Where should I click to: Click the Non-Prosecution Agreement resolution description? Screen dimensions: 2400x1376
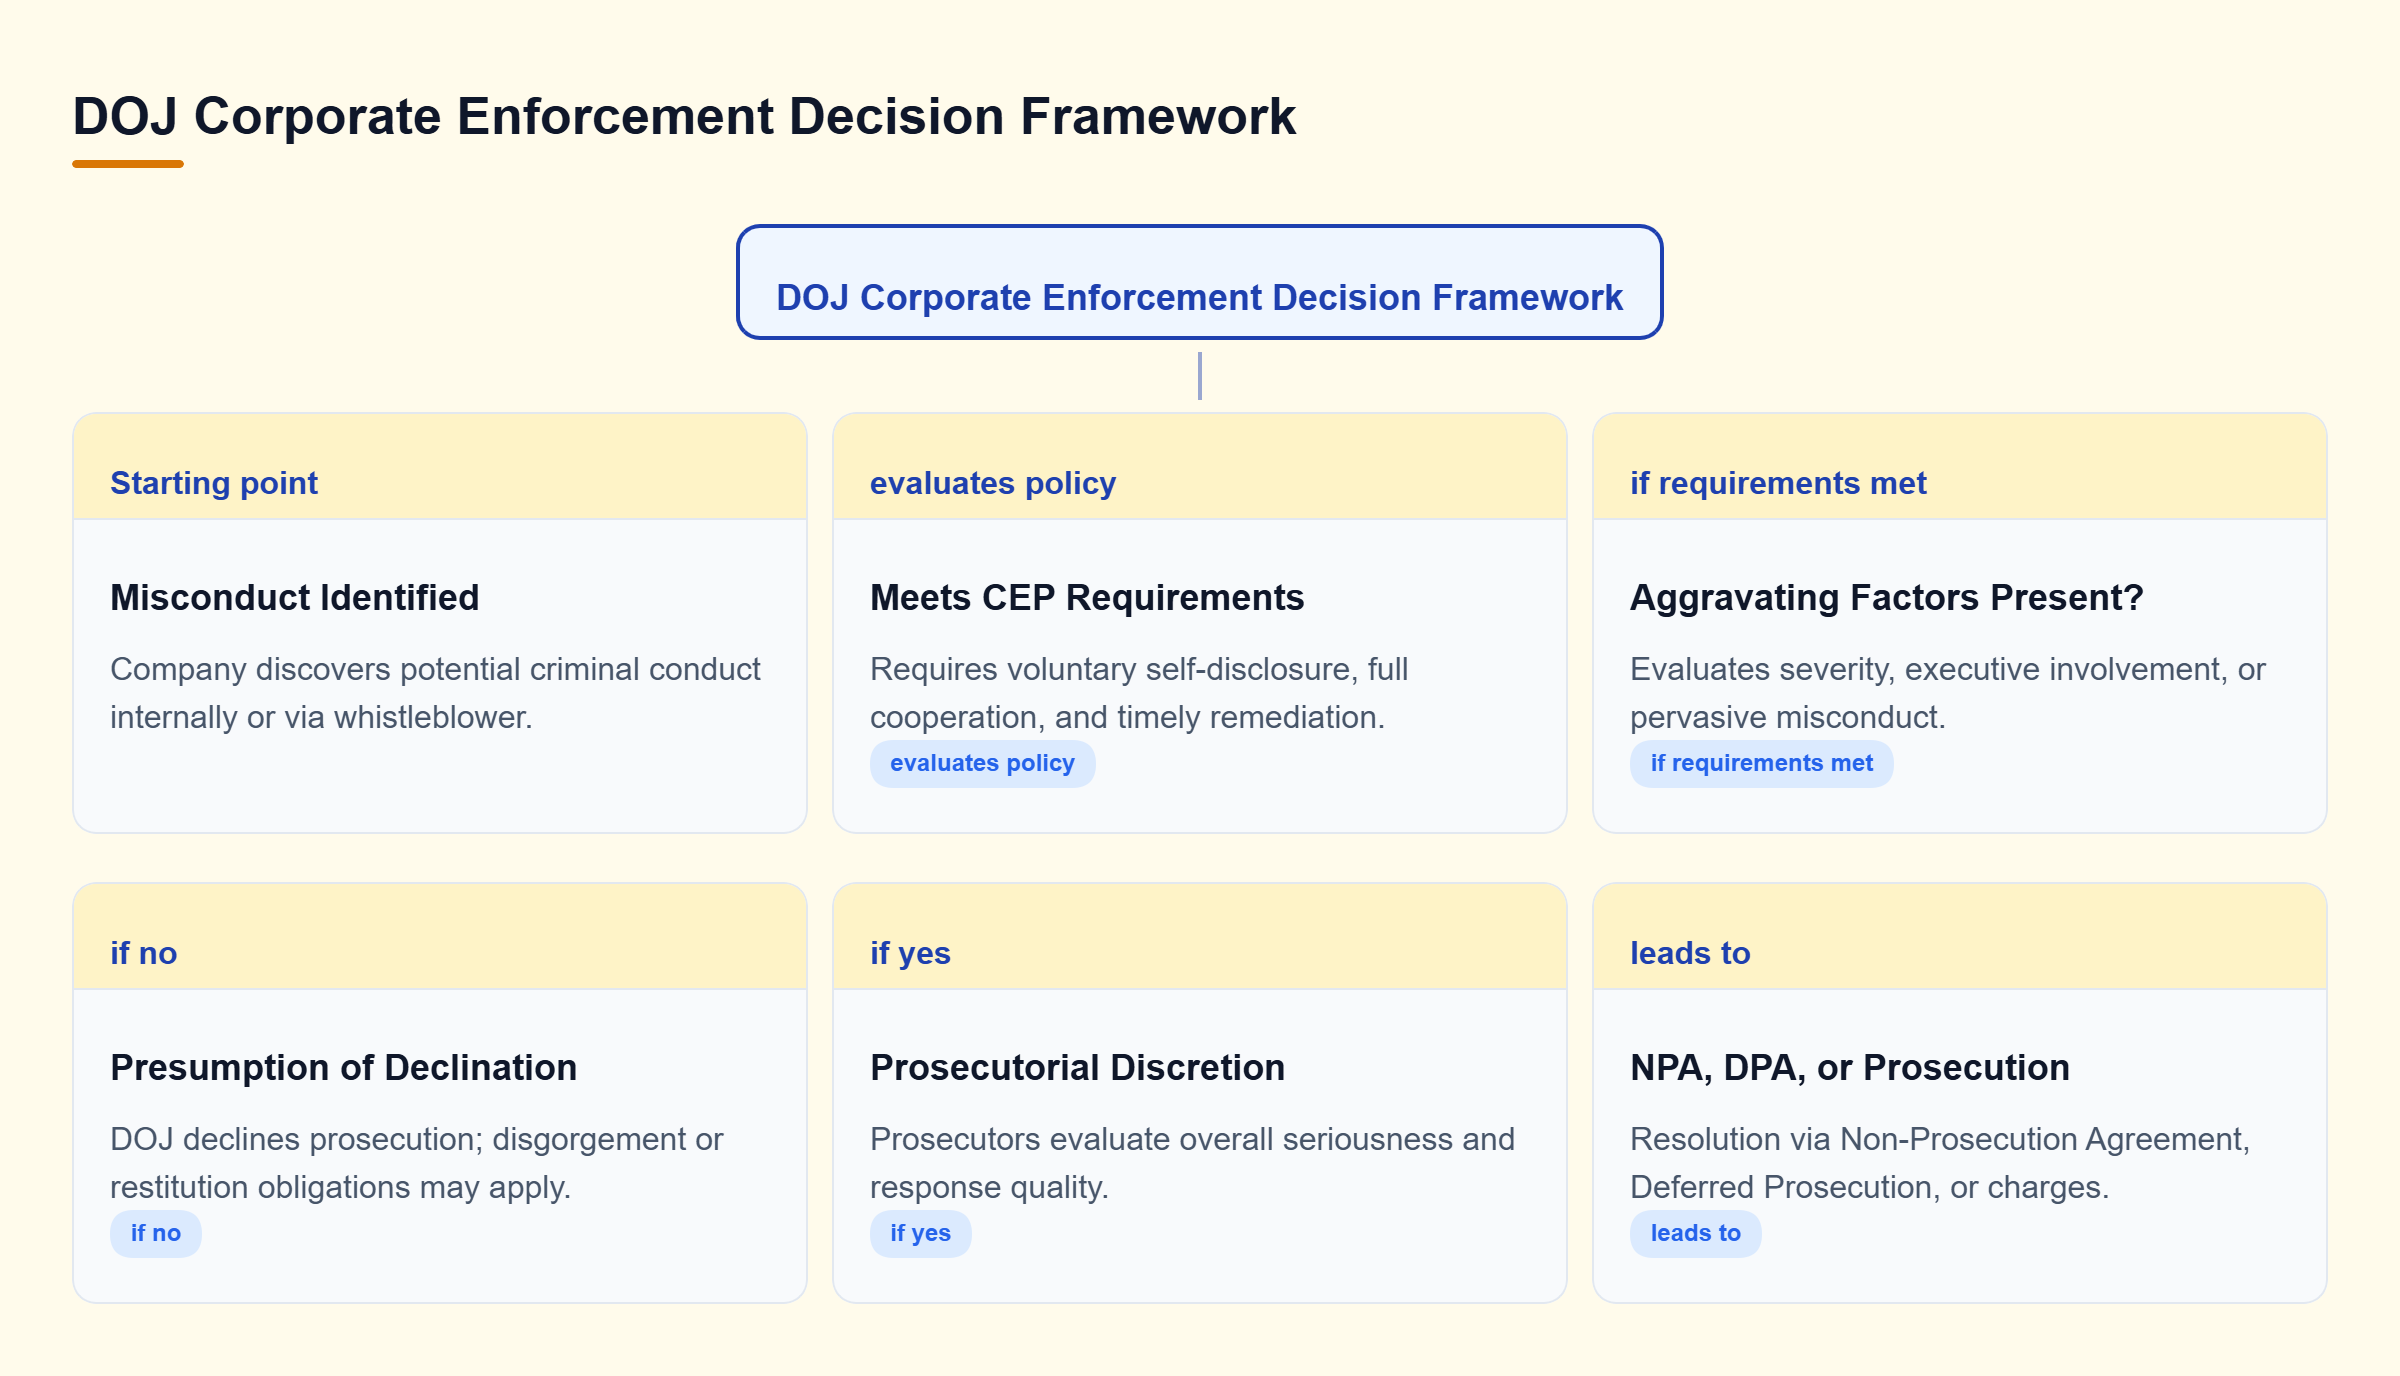(x=1940, y=1163)
